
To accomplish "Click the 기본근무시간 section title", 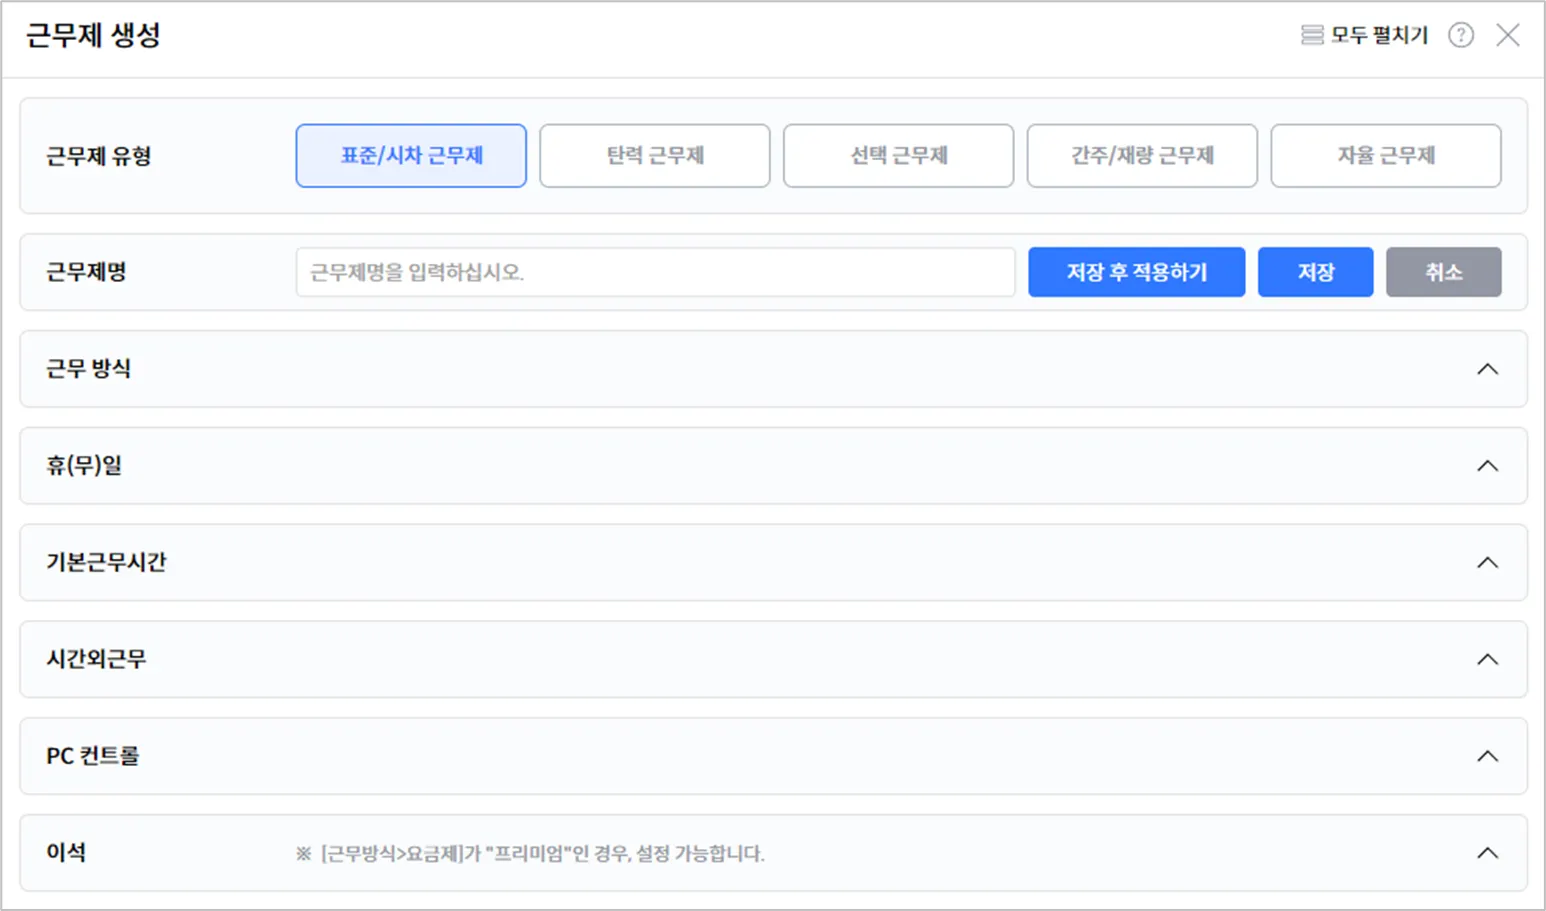I will 106,563.
